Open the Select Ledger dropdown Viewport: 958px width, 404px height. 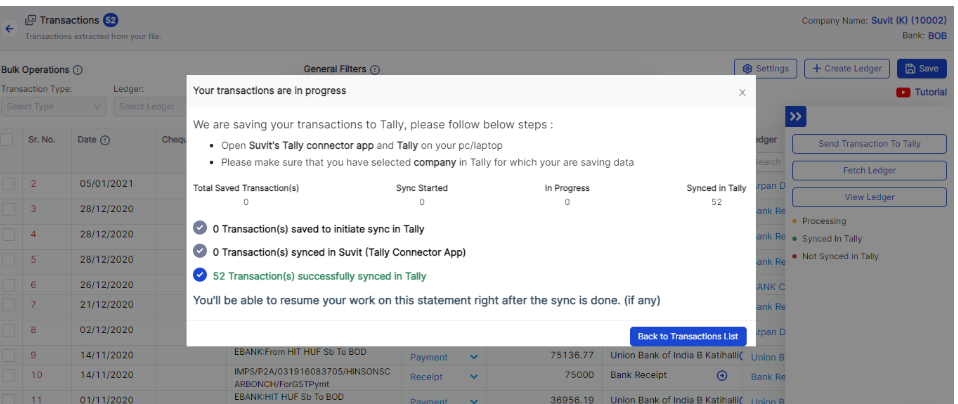point(150,106)
